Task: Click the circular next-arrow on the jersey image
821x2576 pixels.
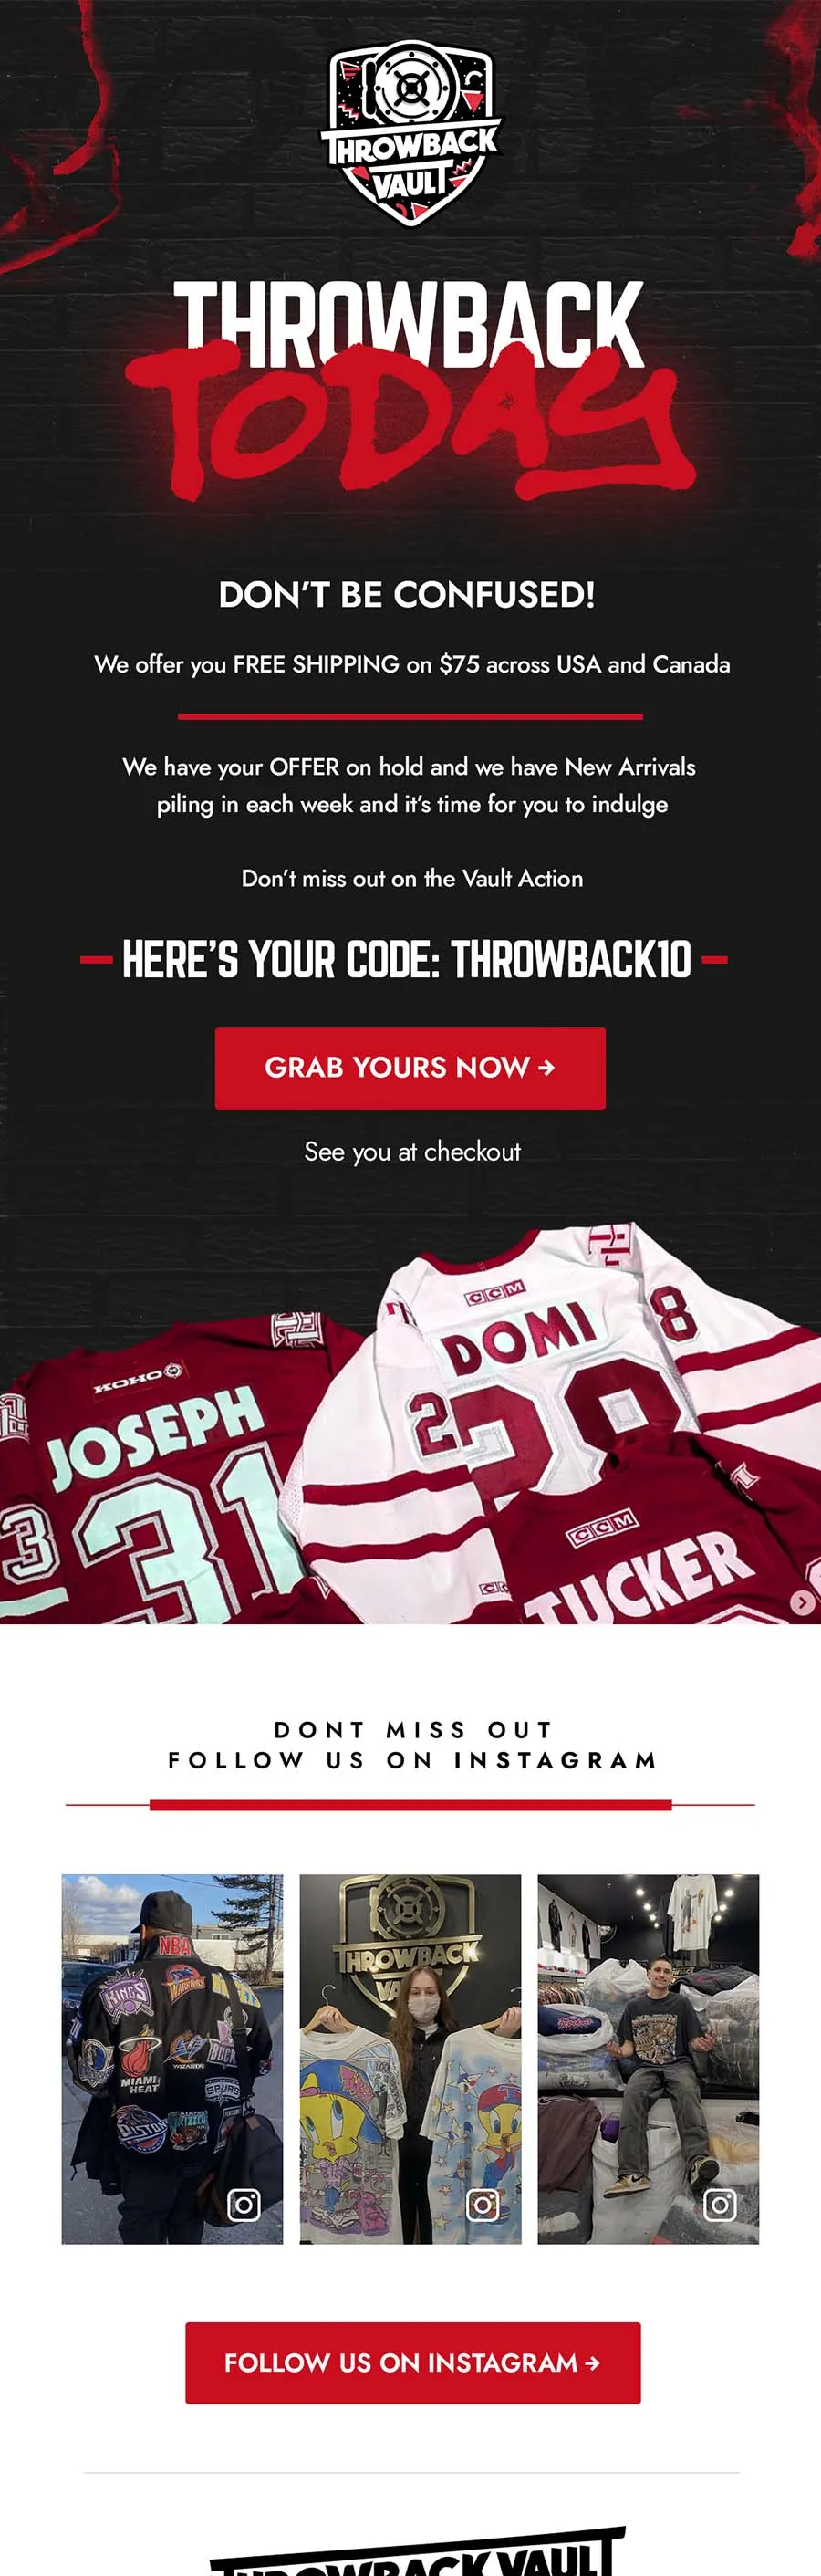Action: click(802, 1602)
